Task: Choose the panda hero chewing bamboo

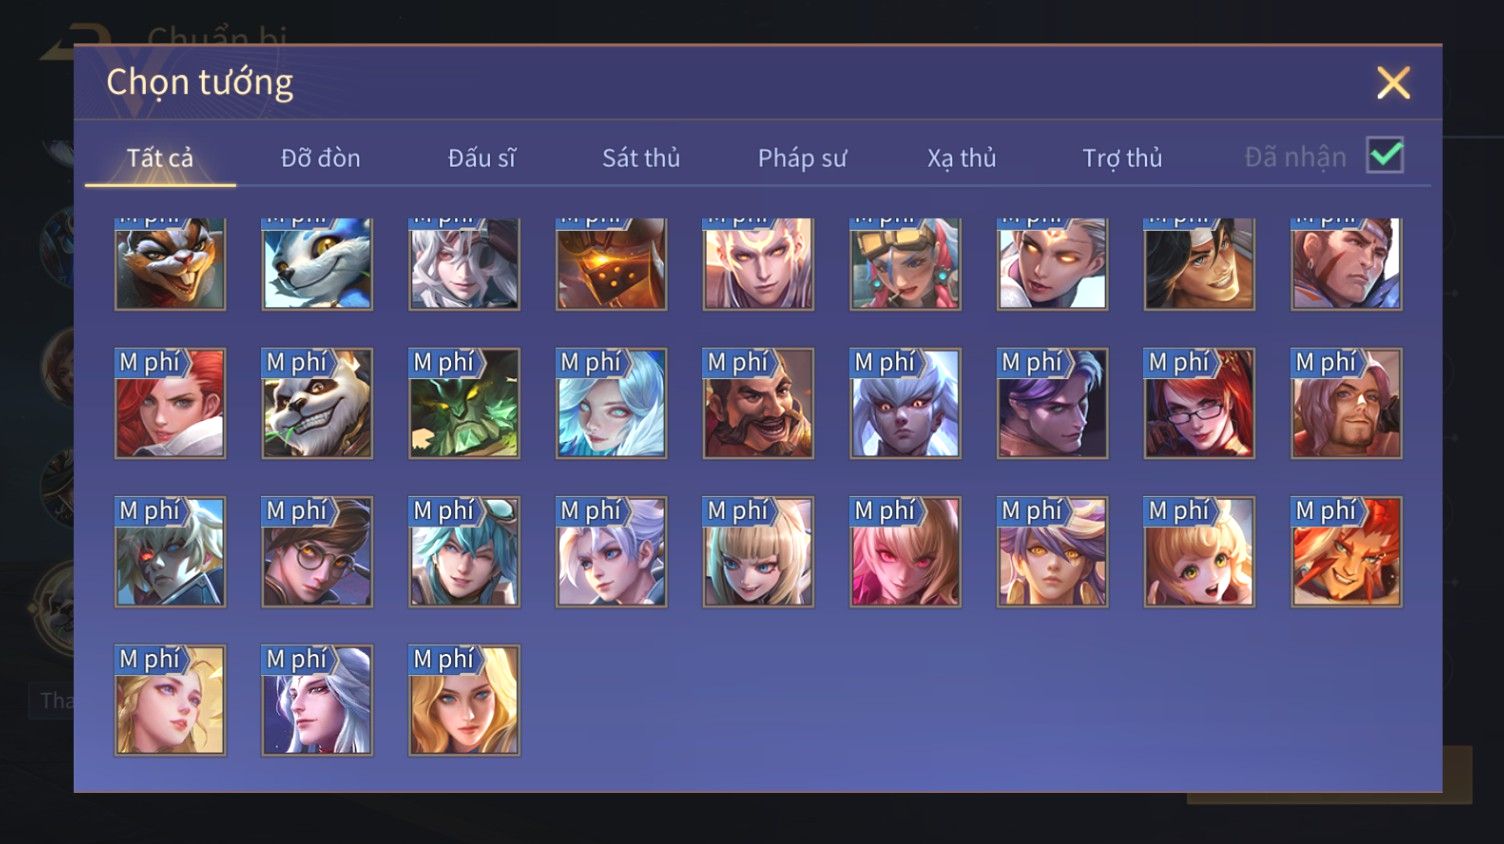Action: click(x=317, y=403)
